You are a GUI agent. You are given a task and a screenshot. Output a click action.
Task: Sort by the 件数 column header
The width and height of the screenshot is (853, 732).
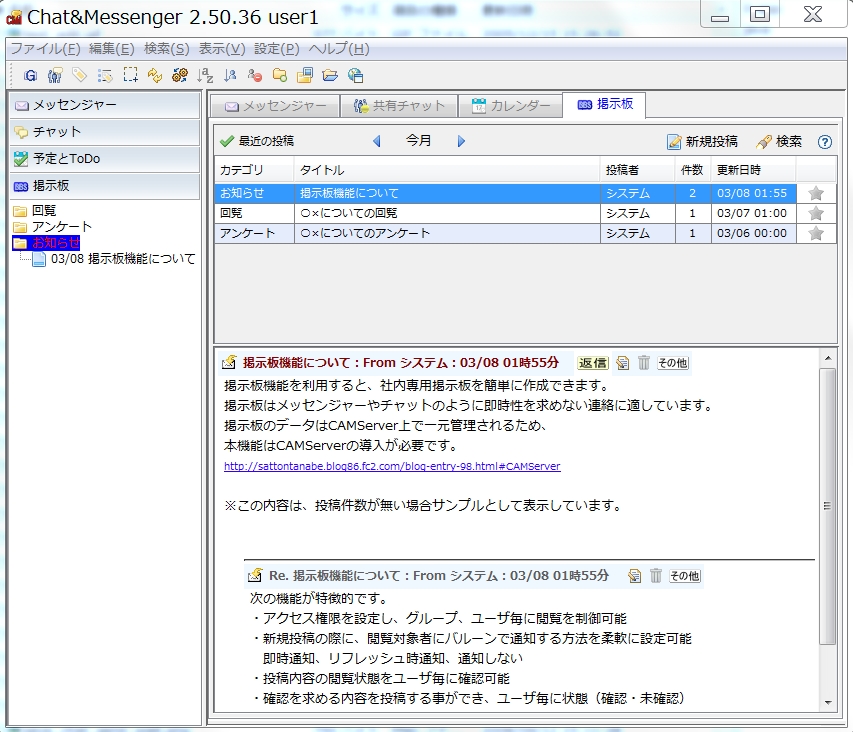[693, 170]
